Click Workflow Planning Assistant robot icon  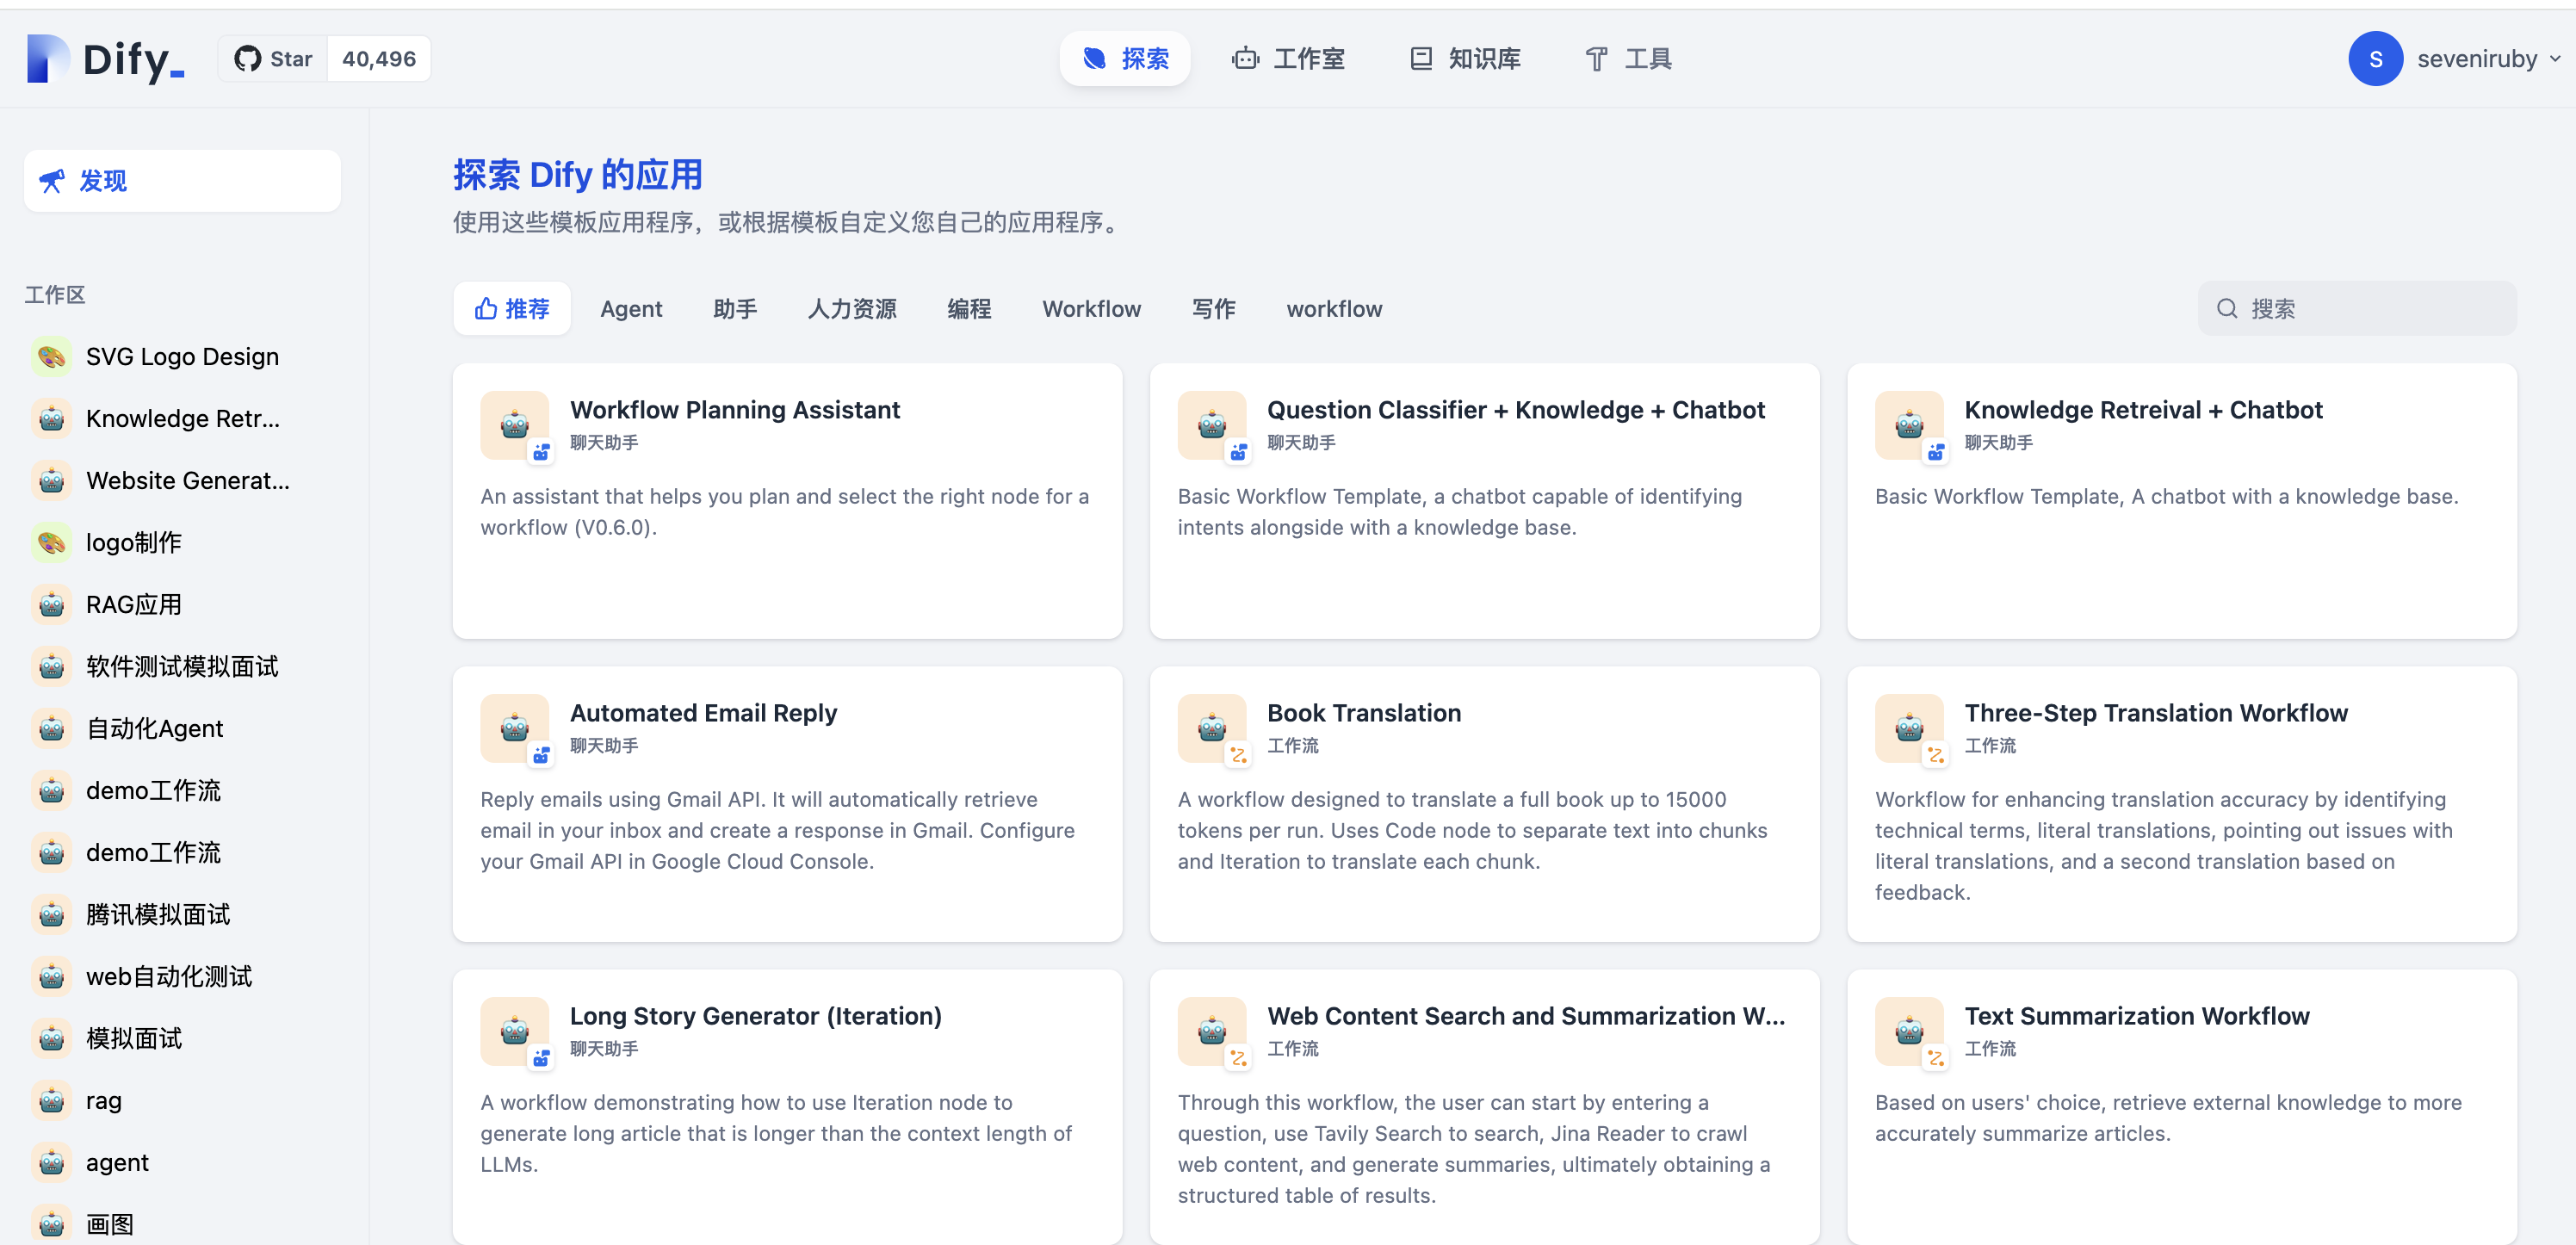[x=515, y=425]
